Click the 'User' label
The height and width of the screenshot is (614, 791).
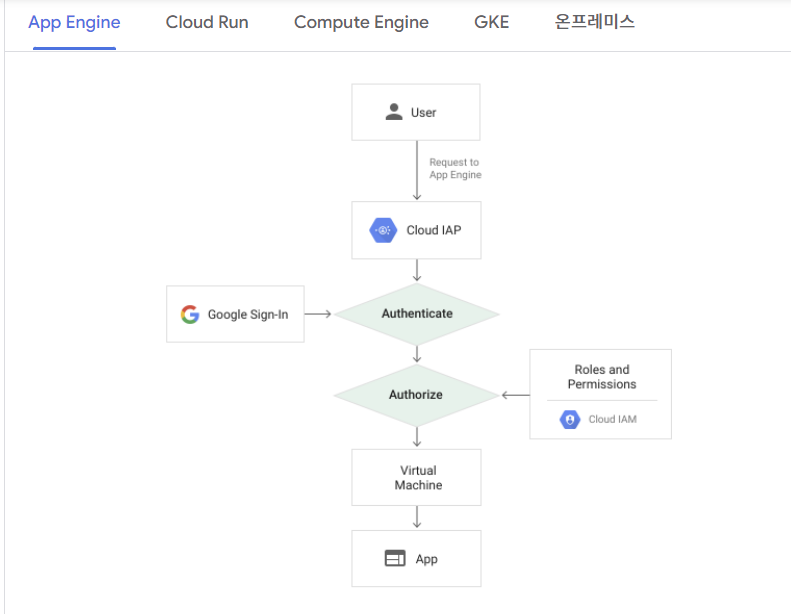[x=423, y=113]
